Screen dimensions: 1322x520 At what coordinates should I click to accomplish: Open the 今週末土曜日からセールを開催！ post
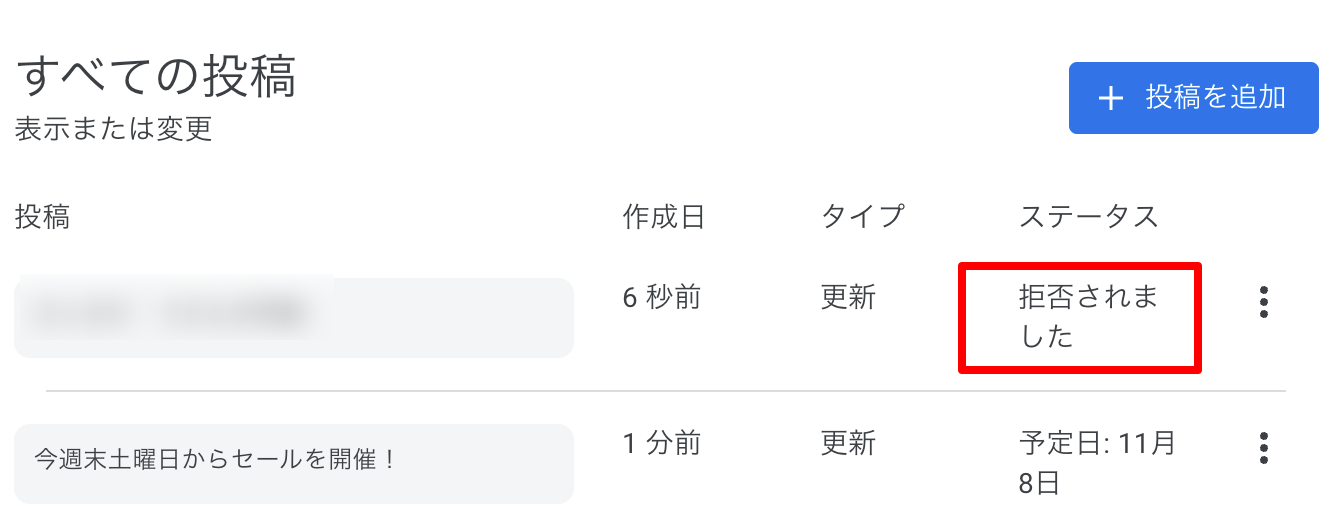click(x=293, y=463)
